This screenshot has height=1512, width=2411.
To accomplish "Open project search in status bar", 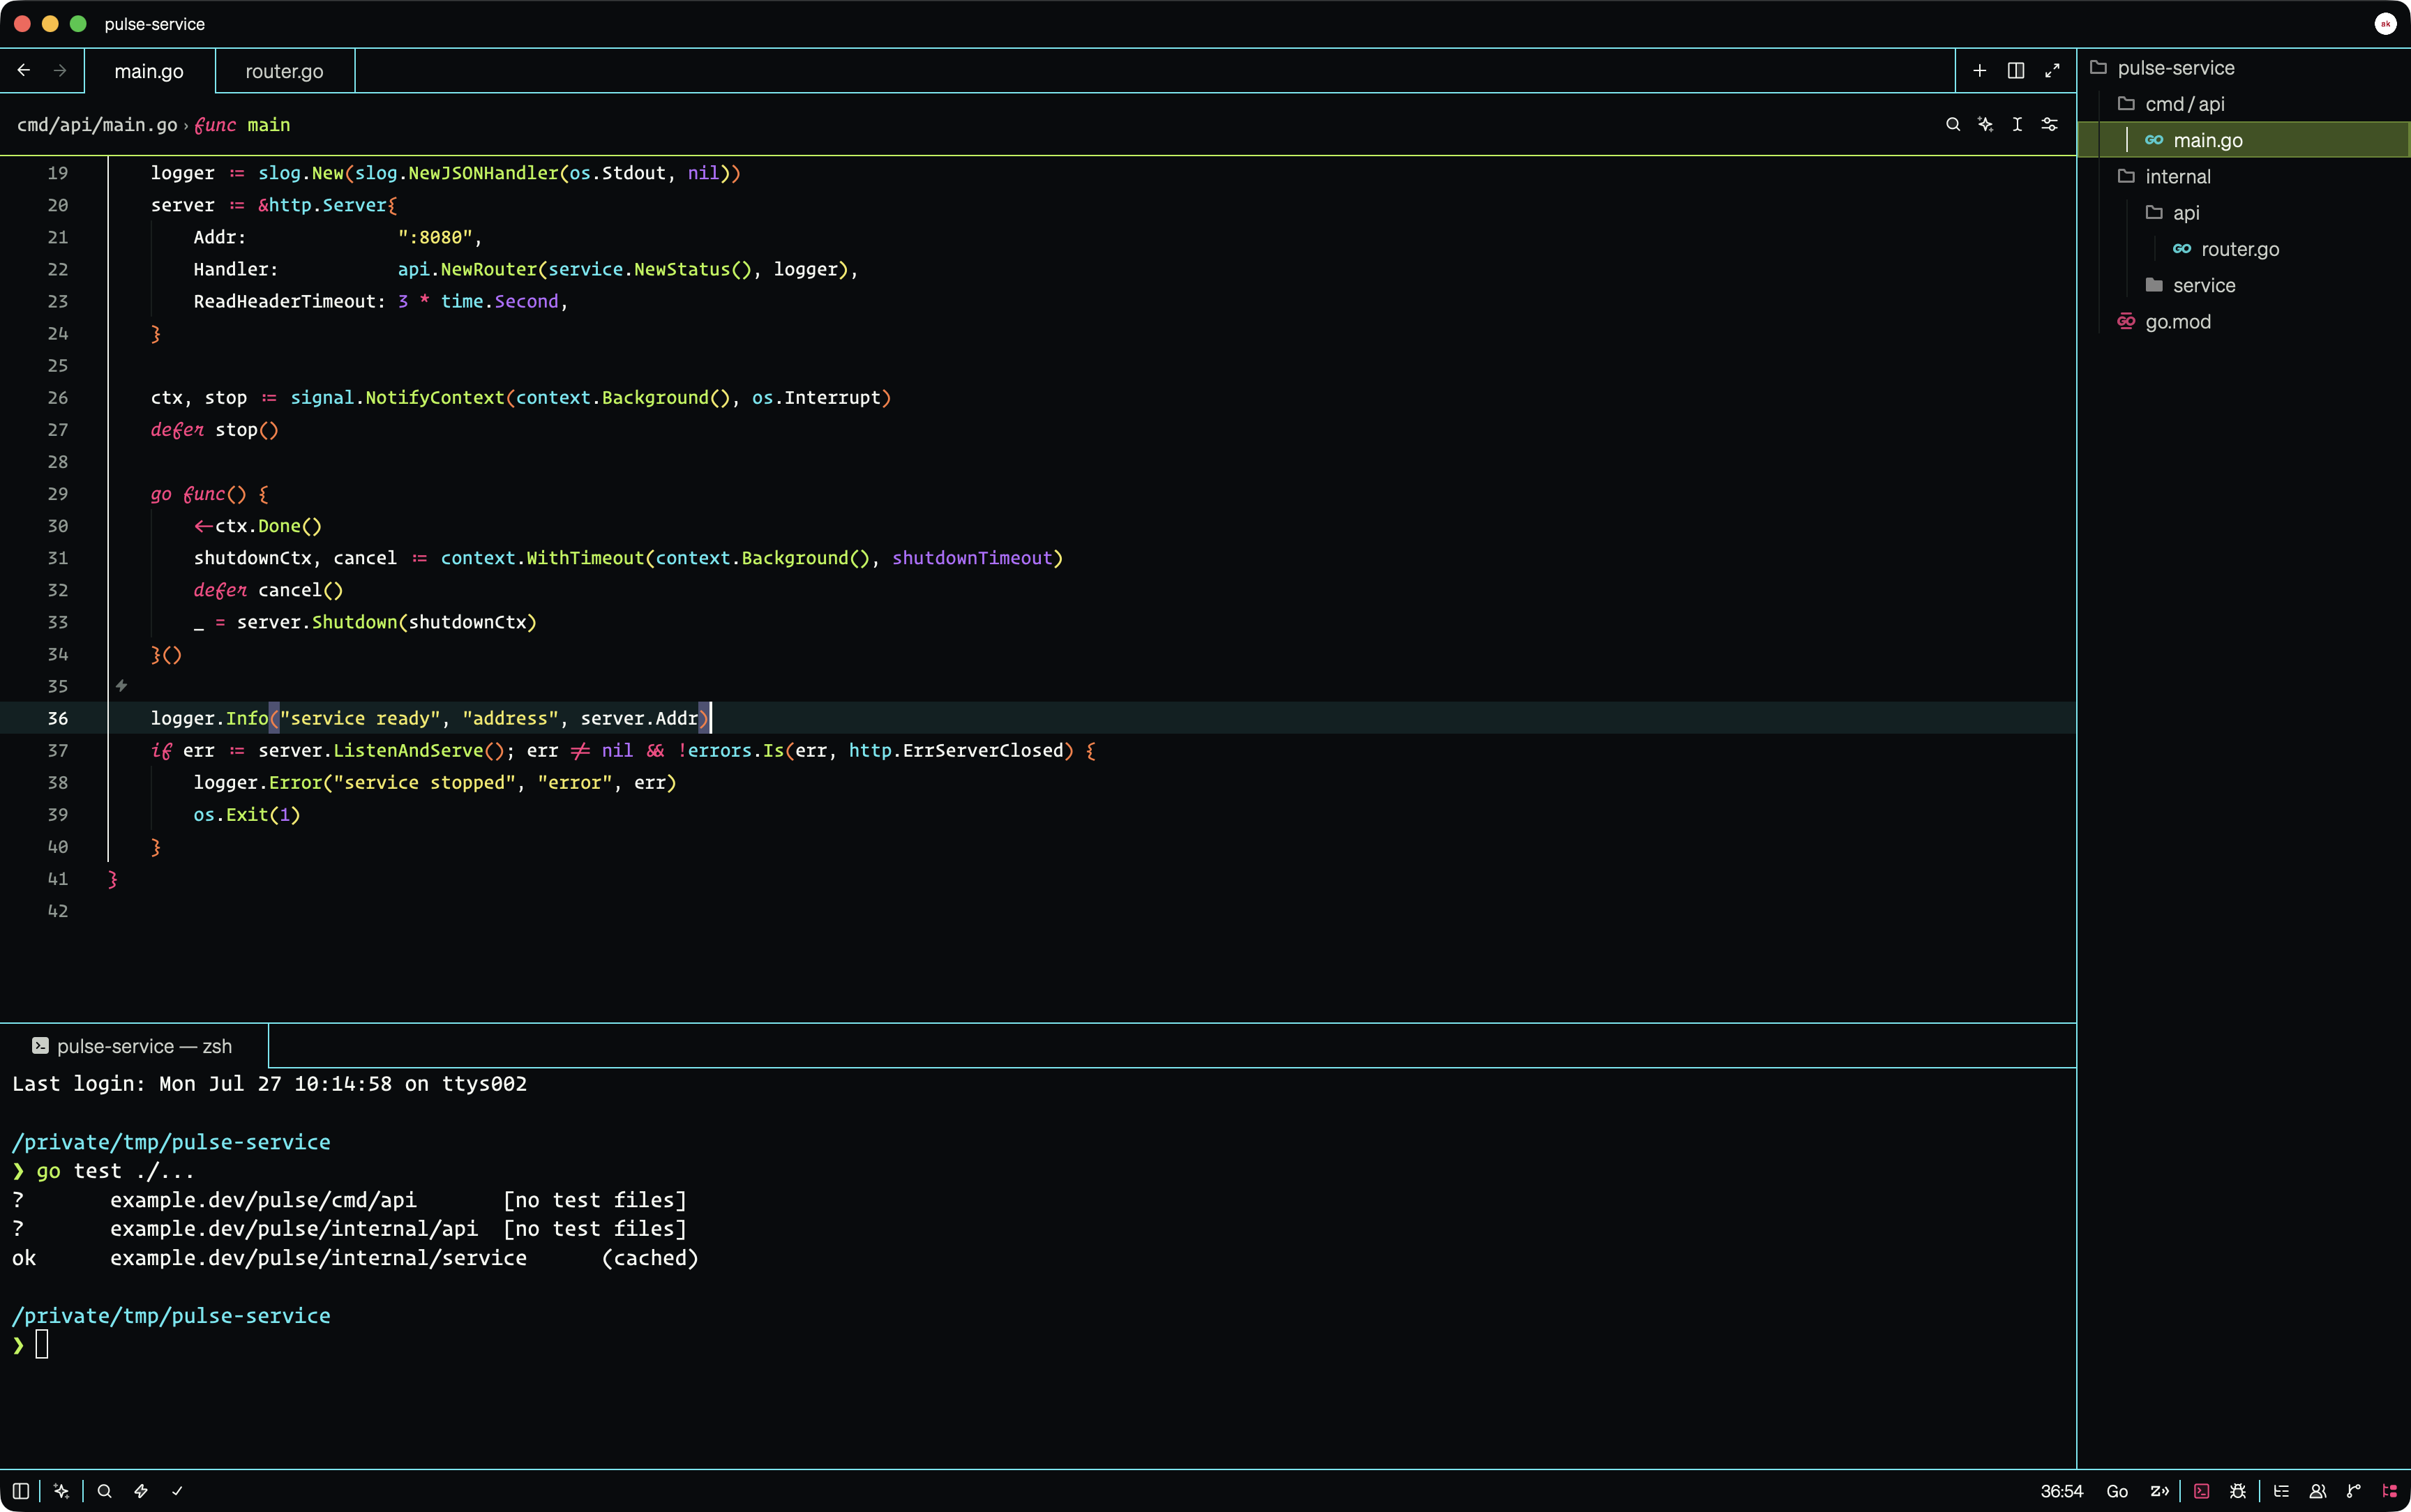I will (104, 1491).
